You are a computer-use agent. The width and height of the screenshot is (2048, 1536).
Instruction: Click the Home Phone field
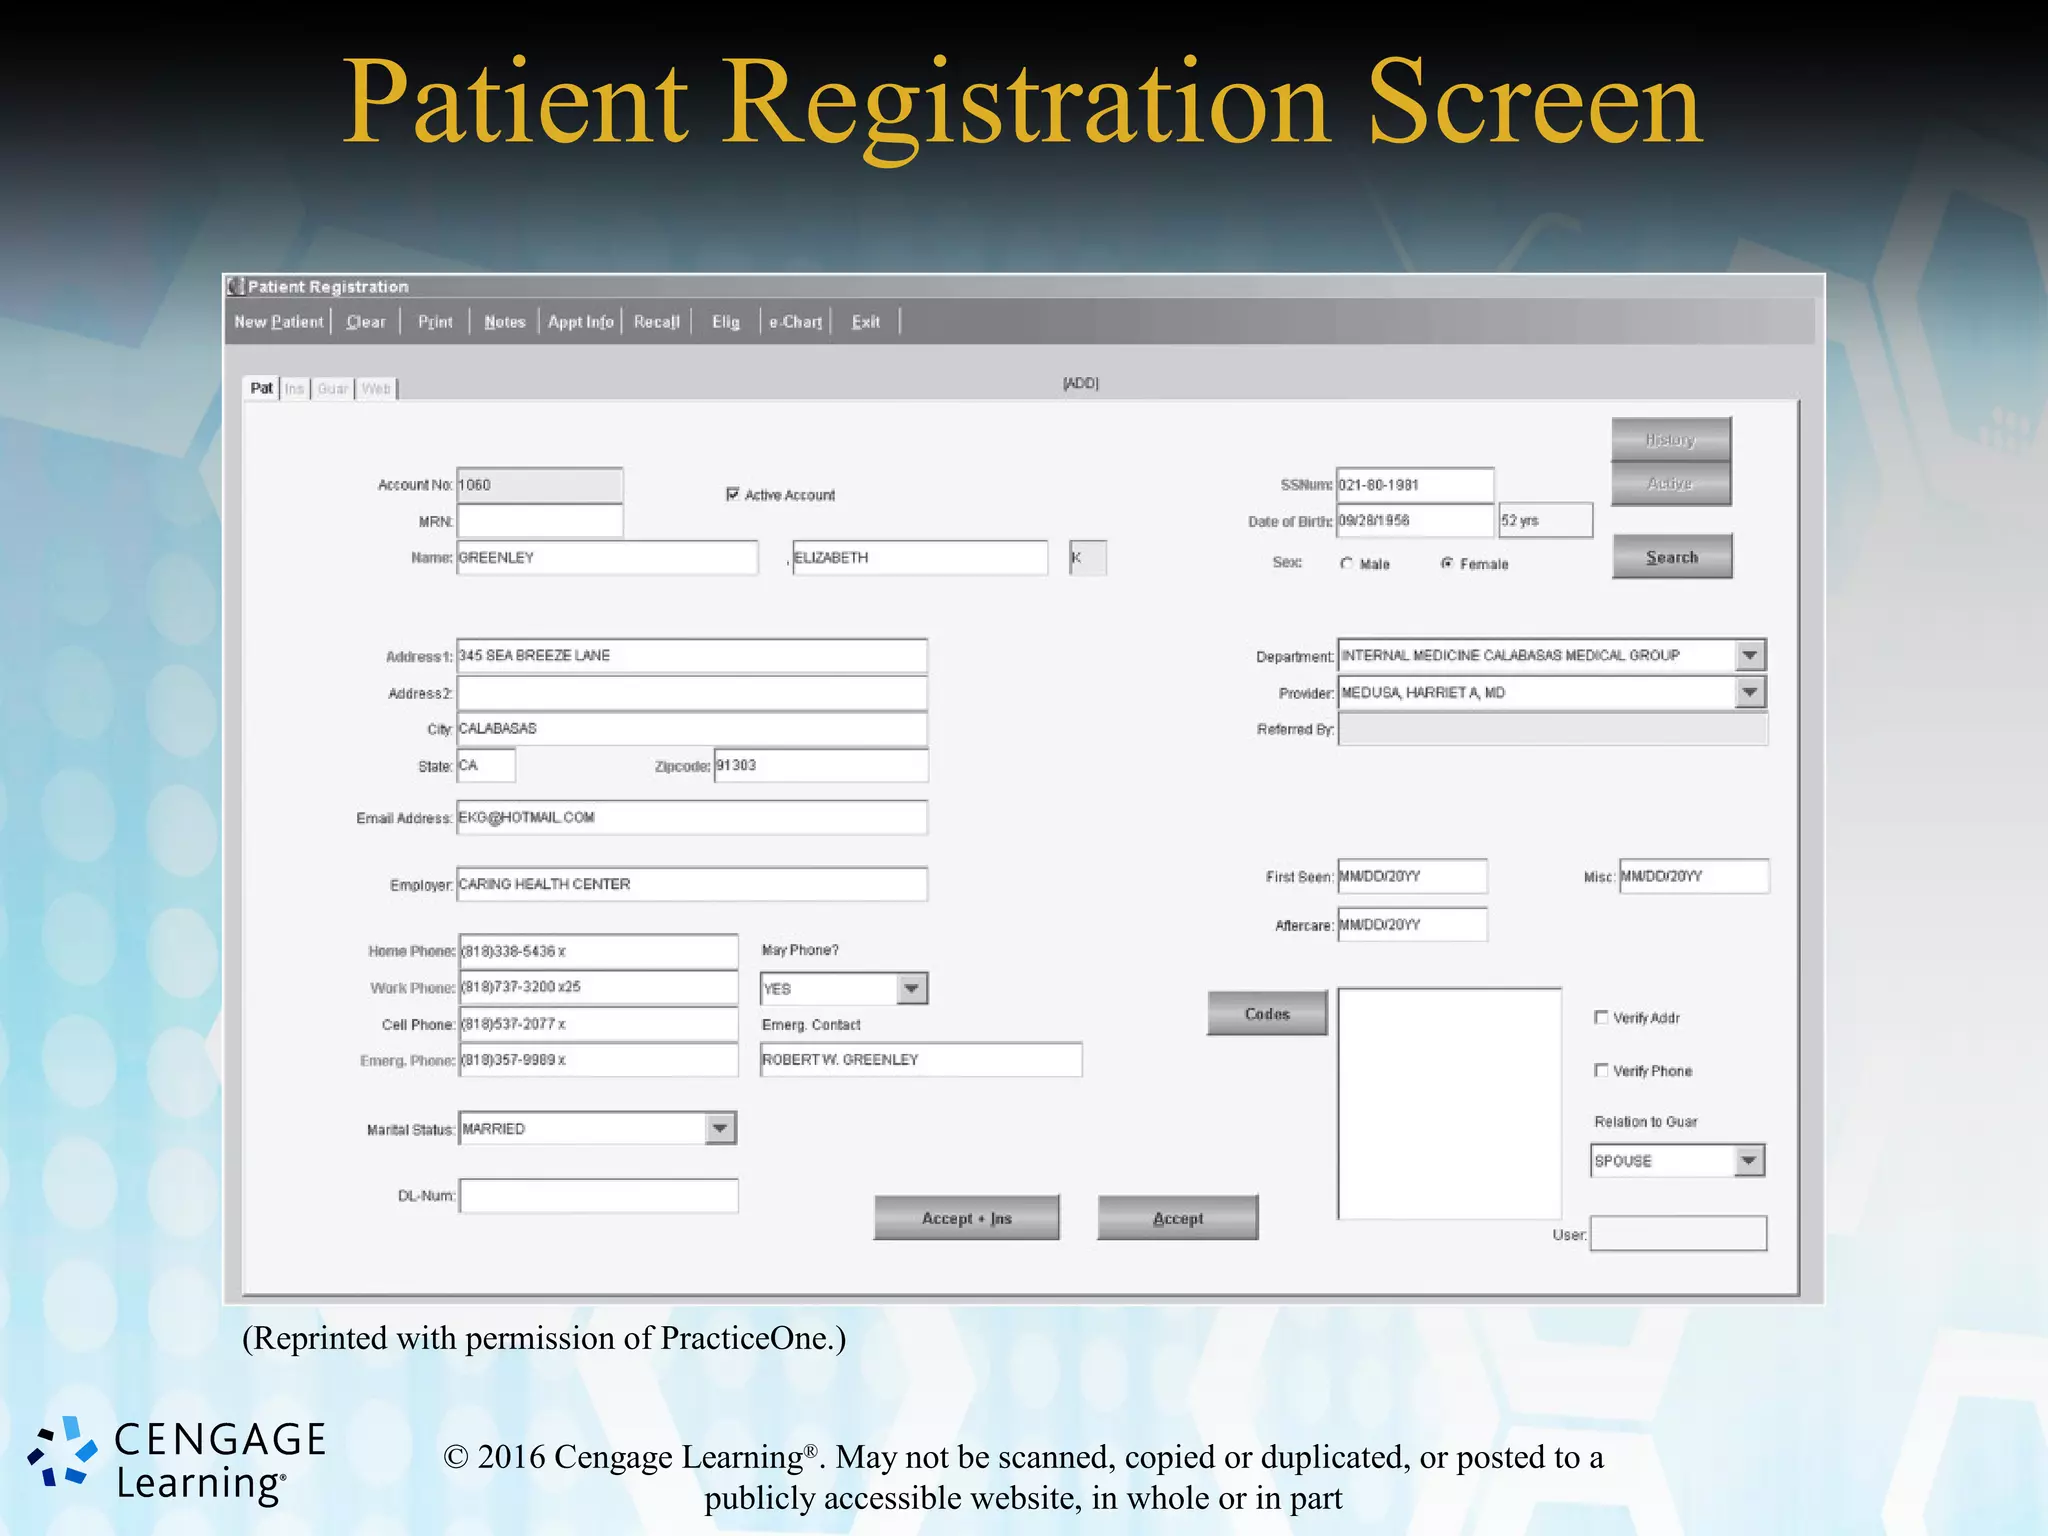(599, 951)
